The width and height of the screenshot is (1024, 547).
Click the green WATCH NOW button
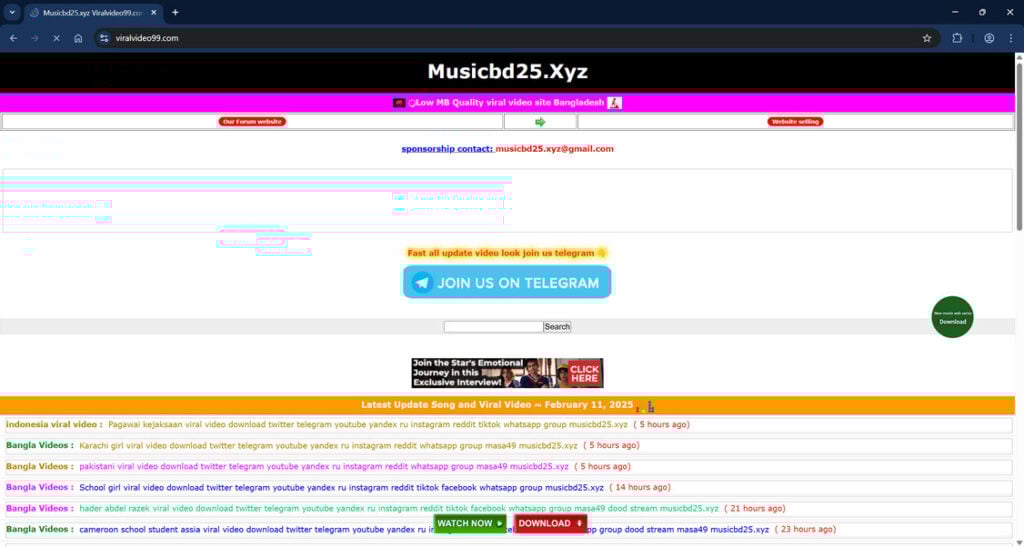[x=470, y=524]
